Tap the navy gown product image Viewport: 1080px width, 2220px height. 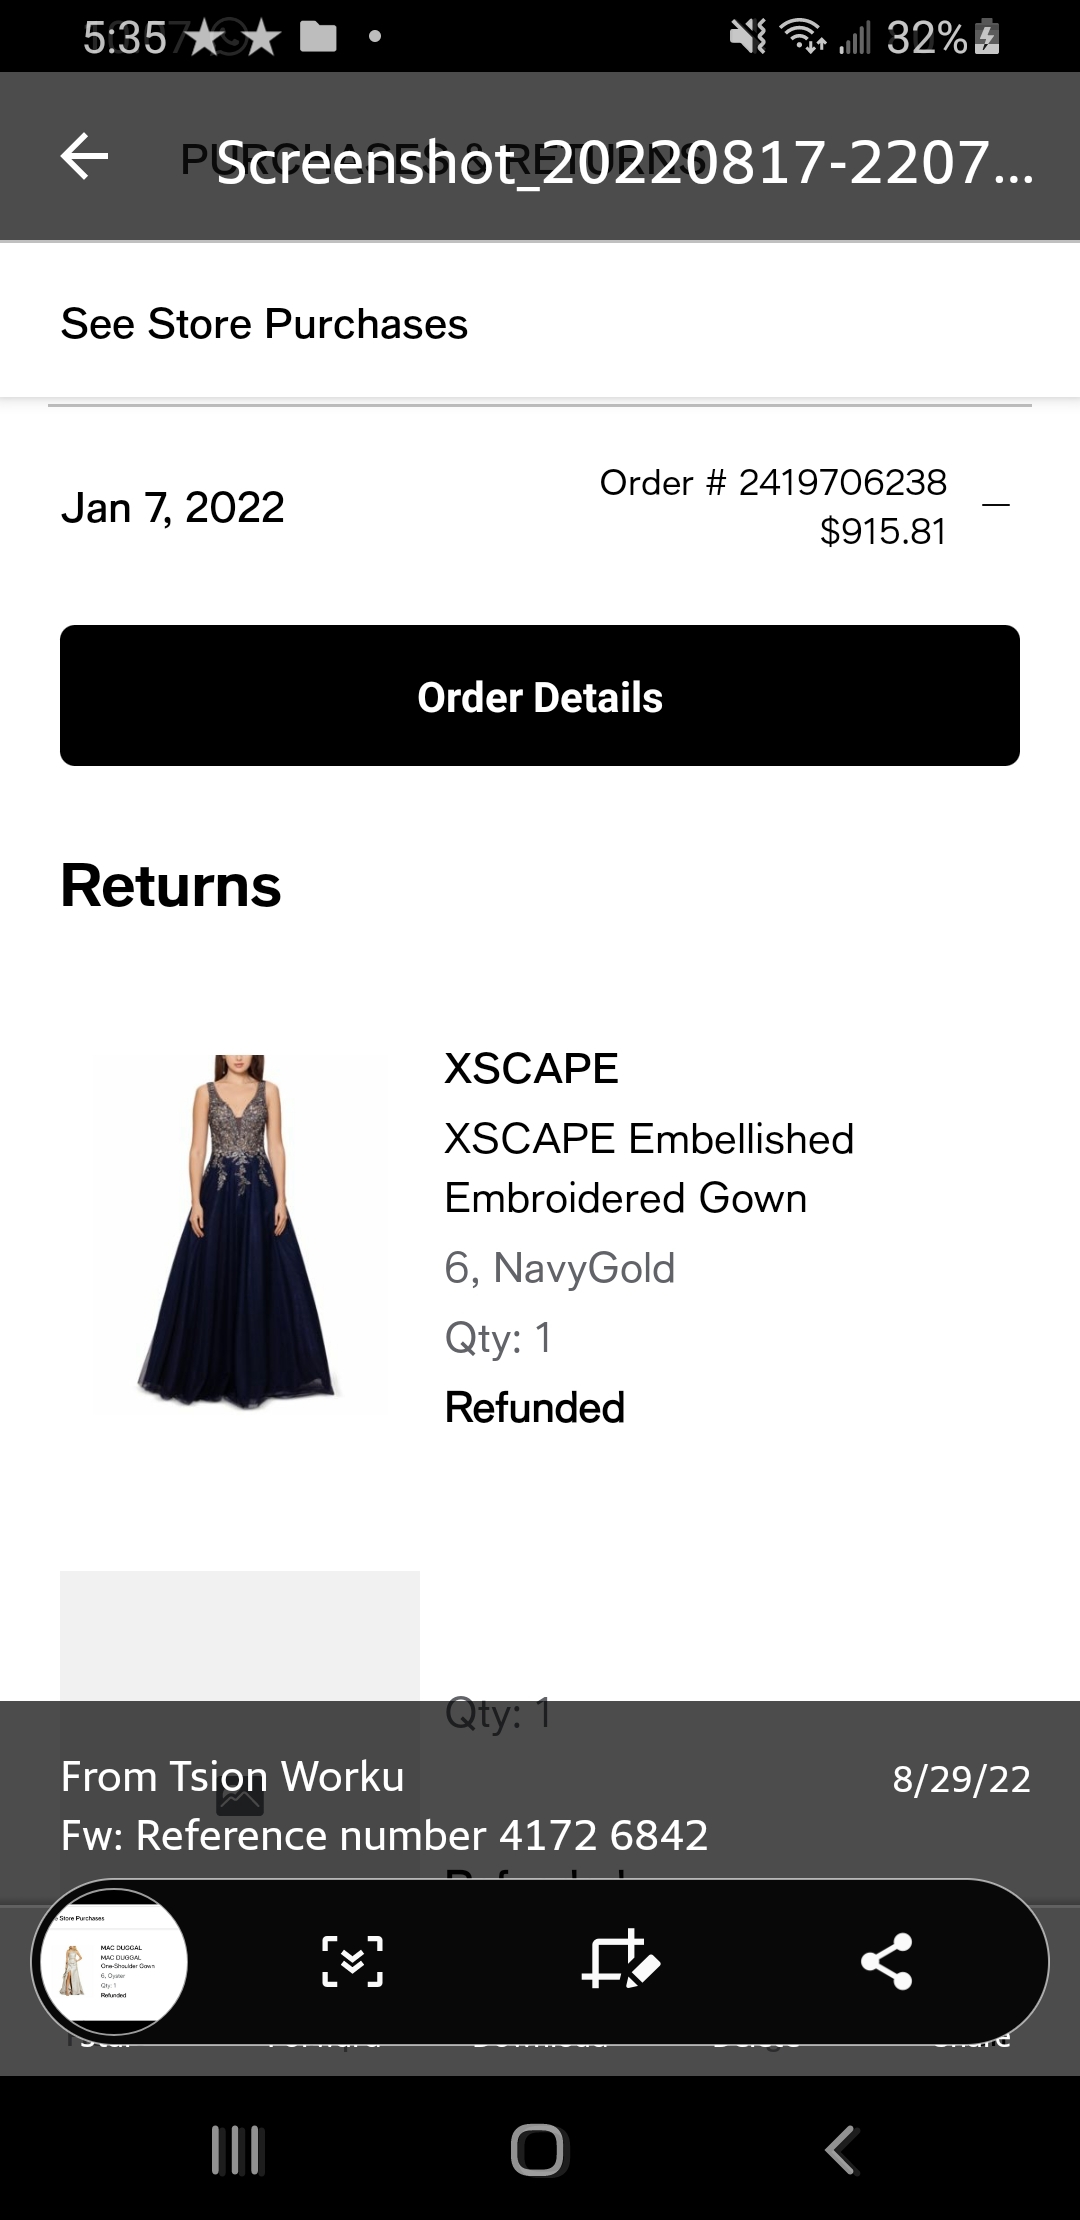tap(240, 1233)
